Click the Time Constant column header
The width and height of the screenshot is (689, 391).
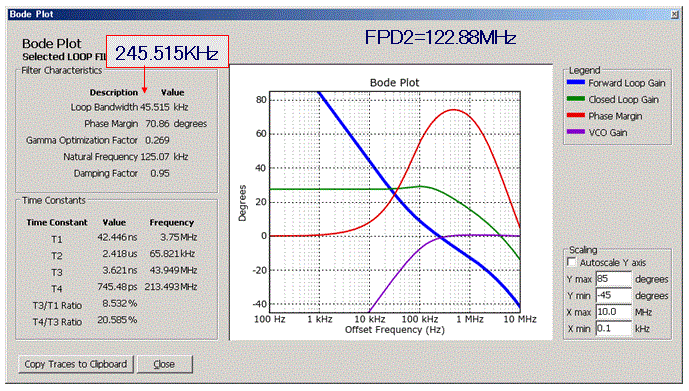point(57,223)
